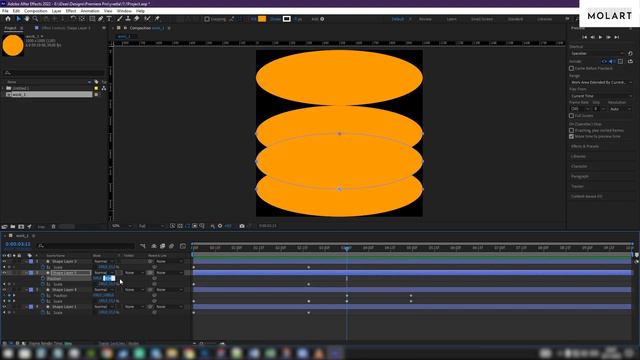
Task: Enable Cache Before Playback checkbox
Action: click(571, 68)
